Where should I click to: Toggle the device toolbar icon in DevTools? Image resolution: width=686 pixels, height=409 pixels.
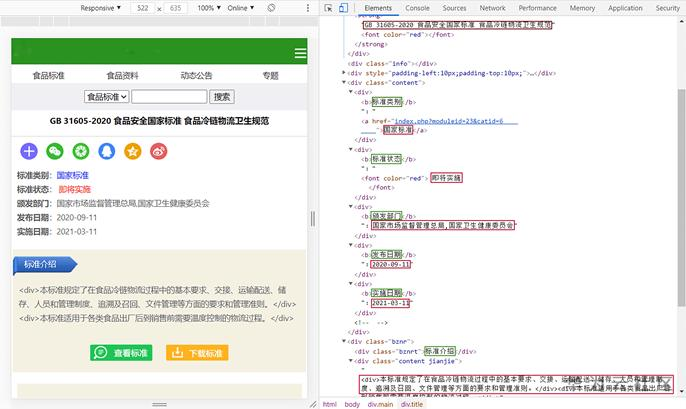coord(343,8)
